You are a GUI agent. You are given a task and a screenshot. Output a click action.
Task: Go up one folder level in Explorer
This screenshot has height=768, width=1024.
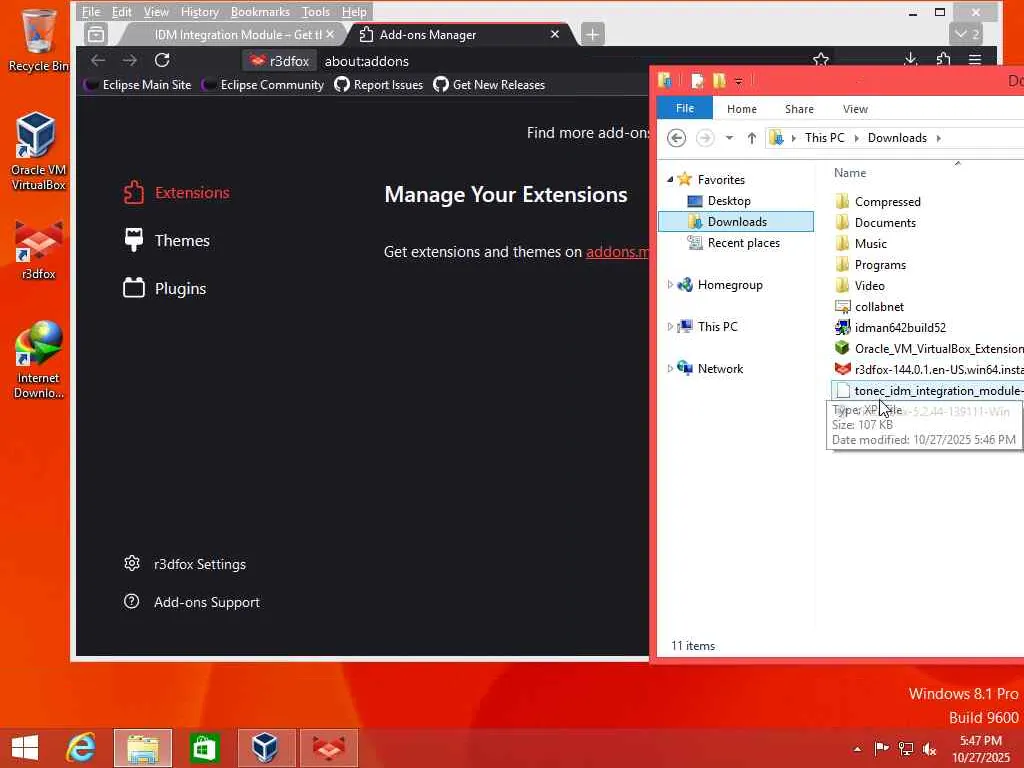[x=752, y=138]
